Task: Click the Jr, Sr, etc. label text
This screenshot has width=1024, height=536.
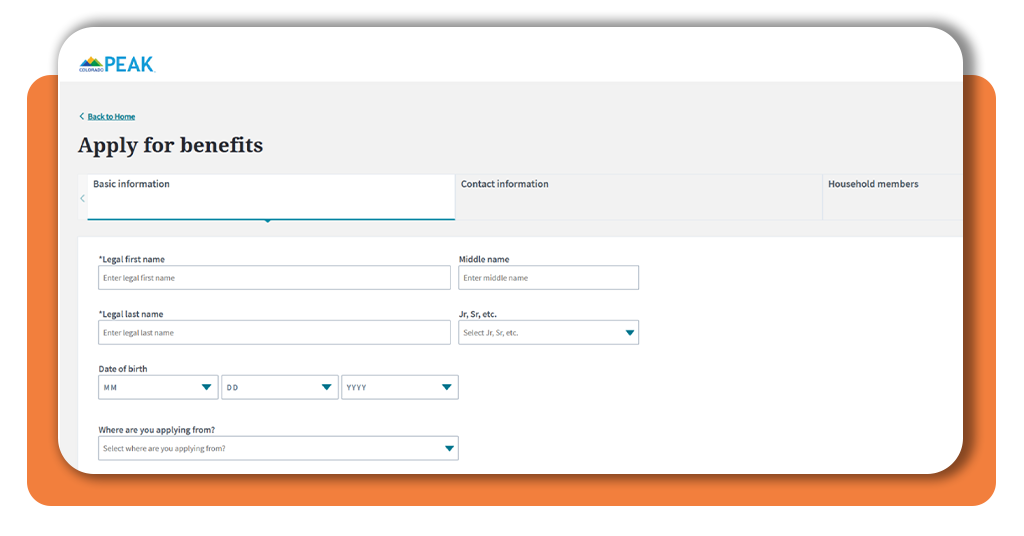Action: 477,314
